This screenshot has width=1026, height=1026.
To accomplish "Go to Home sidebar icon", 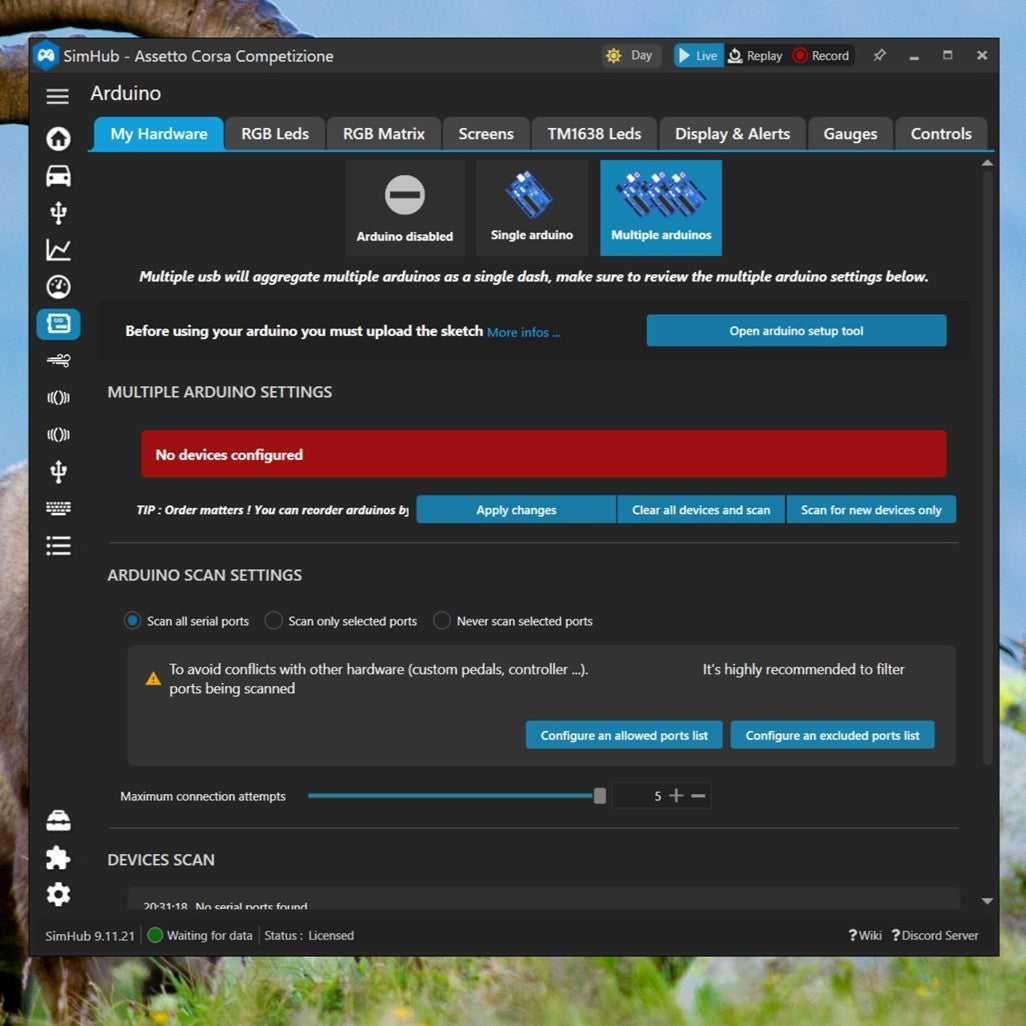I will [58, 138].
